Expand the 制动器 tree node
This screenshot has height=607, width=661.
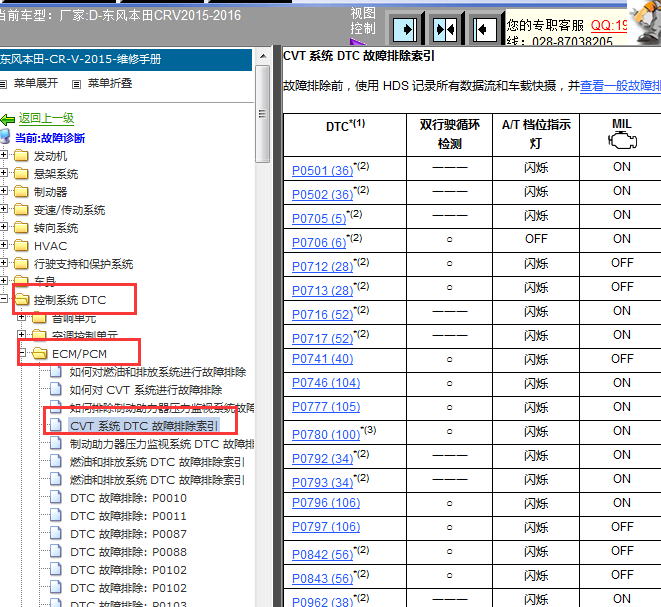(x=3, y=191)
